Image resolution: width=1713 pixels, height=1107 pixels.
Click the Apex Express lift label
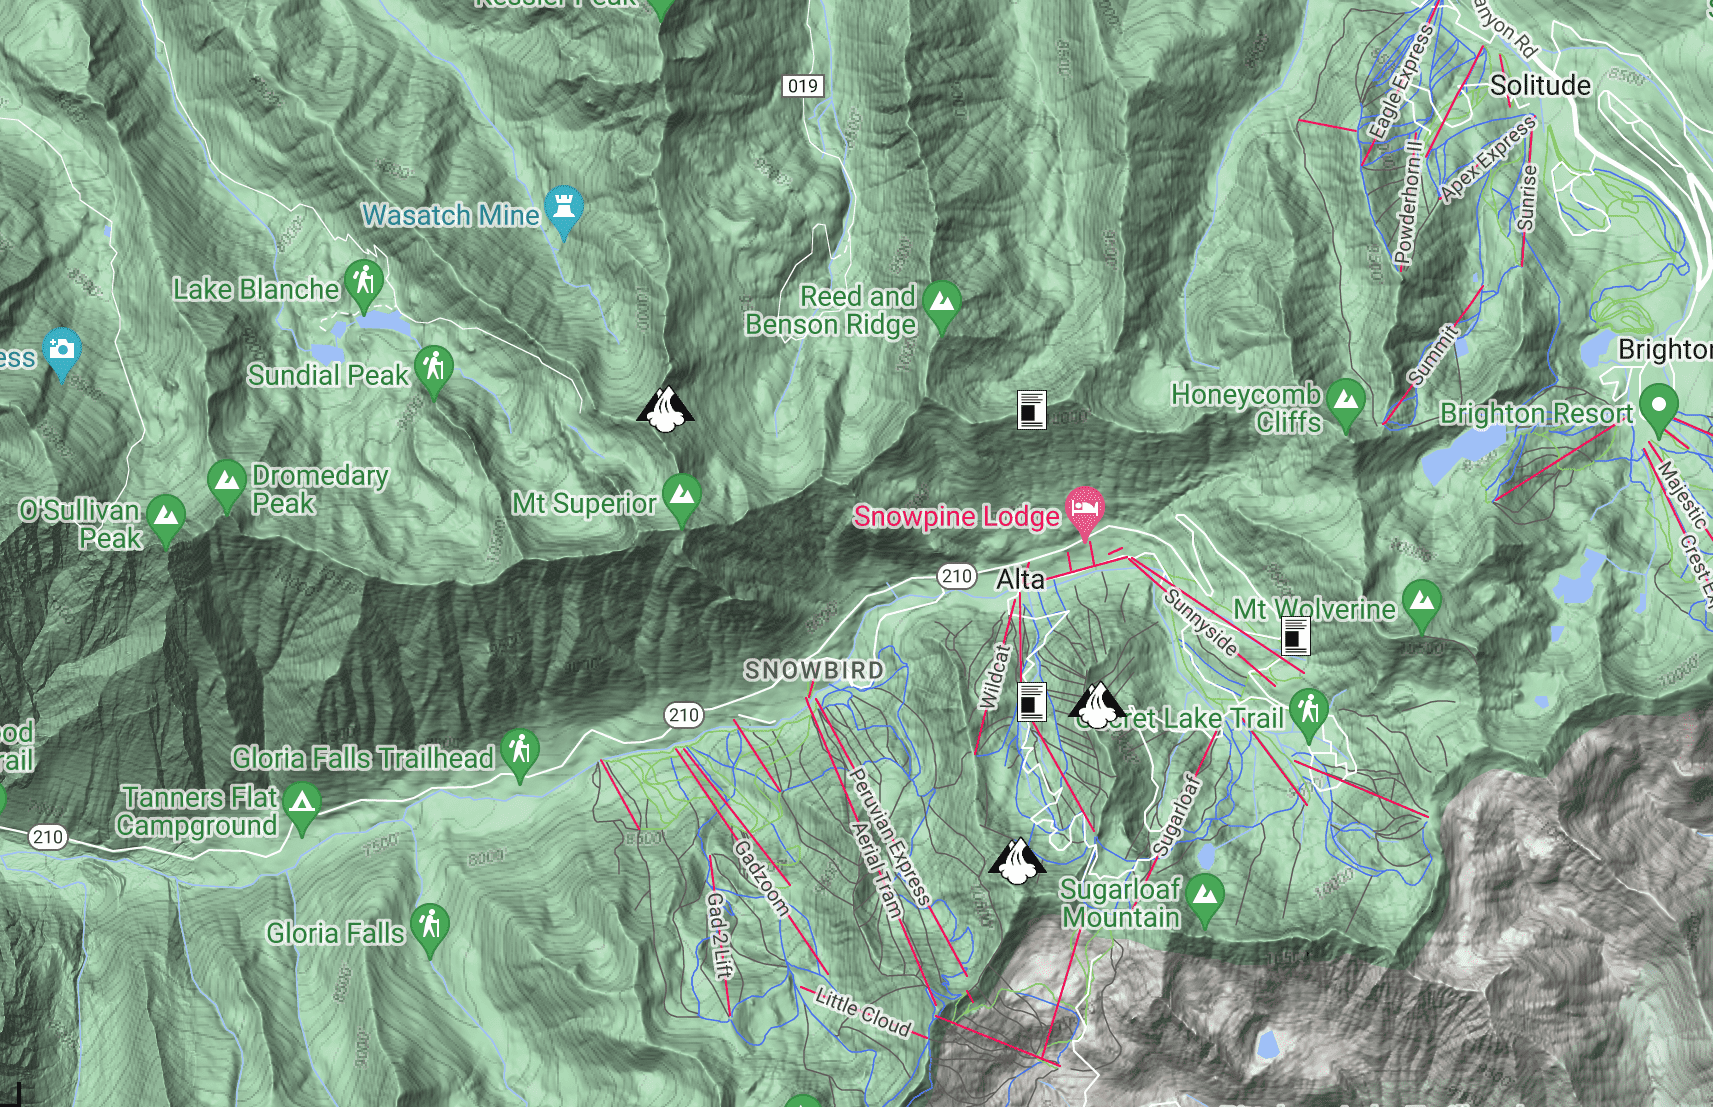(1487, 159)
